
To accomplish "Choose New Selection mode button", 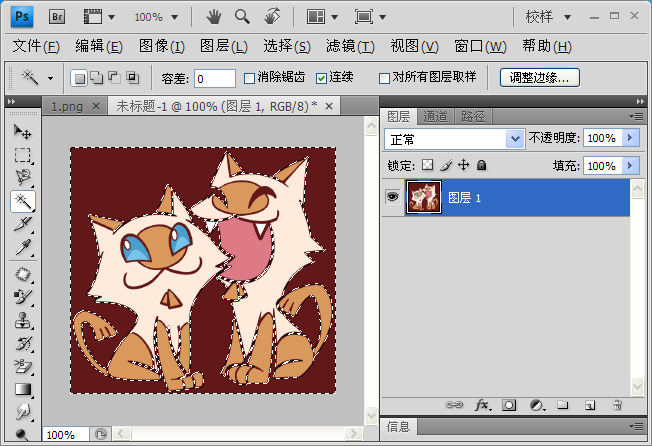I will tap(79, 78).
